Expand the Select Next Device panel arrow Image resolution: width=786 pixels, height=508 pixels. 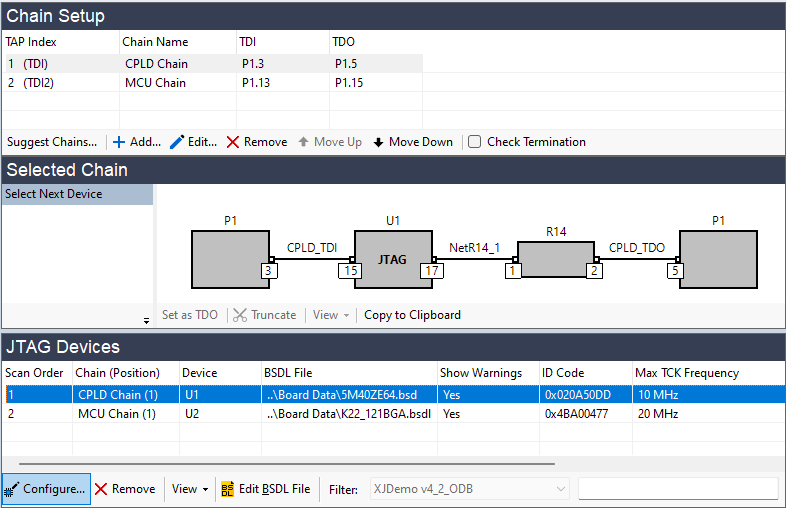coord(147,320)
